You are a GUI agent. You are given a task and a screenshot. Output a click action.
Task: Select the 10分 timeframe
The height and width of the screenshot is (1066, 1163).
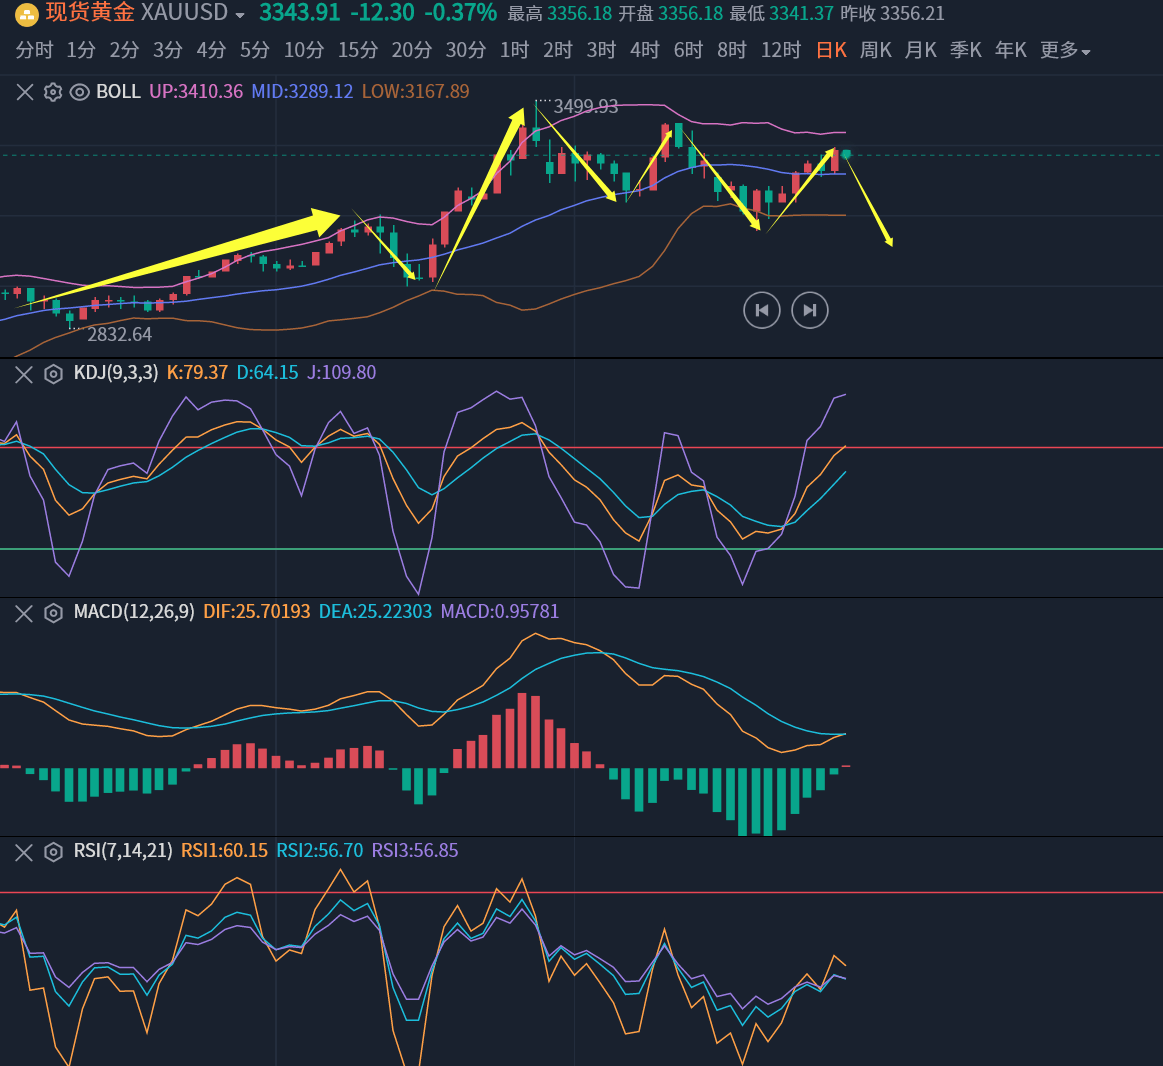point(304,50)
